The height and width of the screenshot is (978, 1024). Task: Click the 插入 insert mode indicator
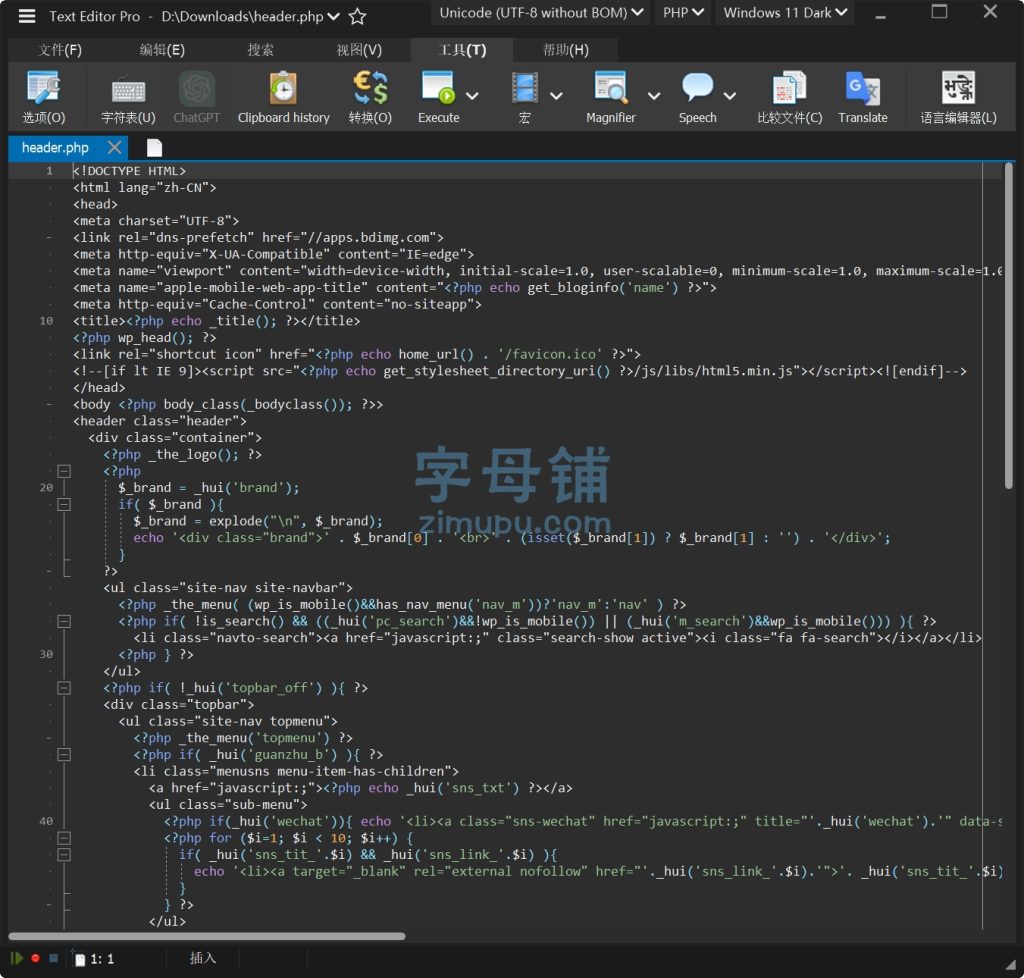(x=202, y=958)
